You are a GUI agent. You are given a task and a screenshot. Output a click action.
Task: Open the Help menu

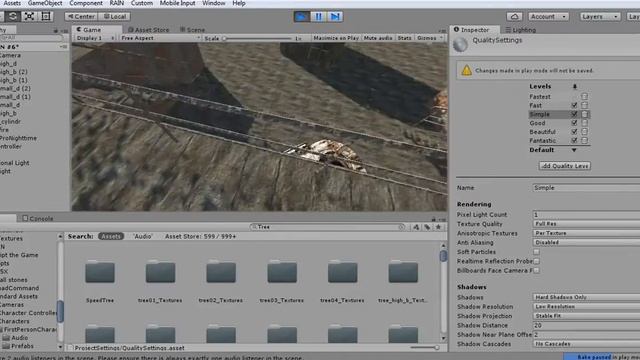pyautogui.click(x=239, y=3)
